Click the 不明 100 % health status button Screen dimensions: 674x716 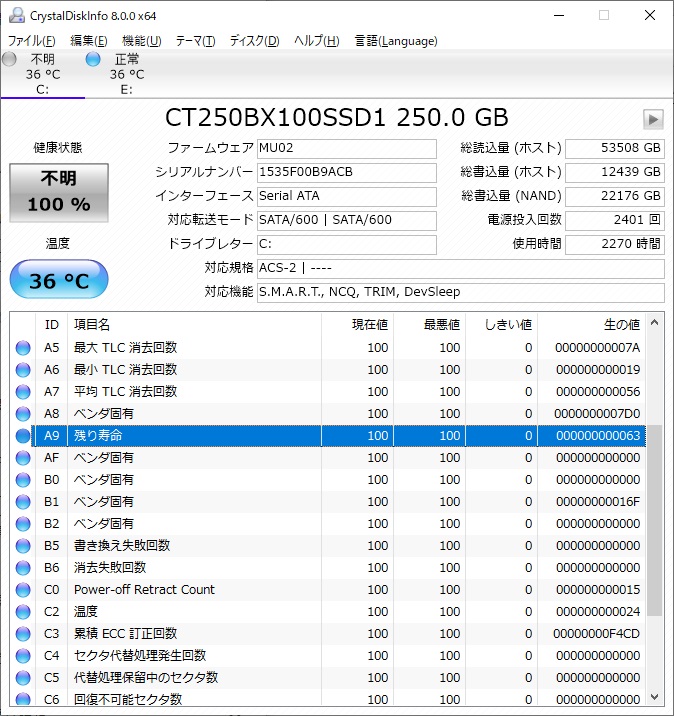59,193
